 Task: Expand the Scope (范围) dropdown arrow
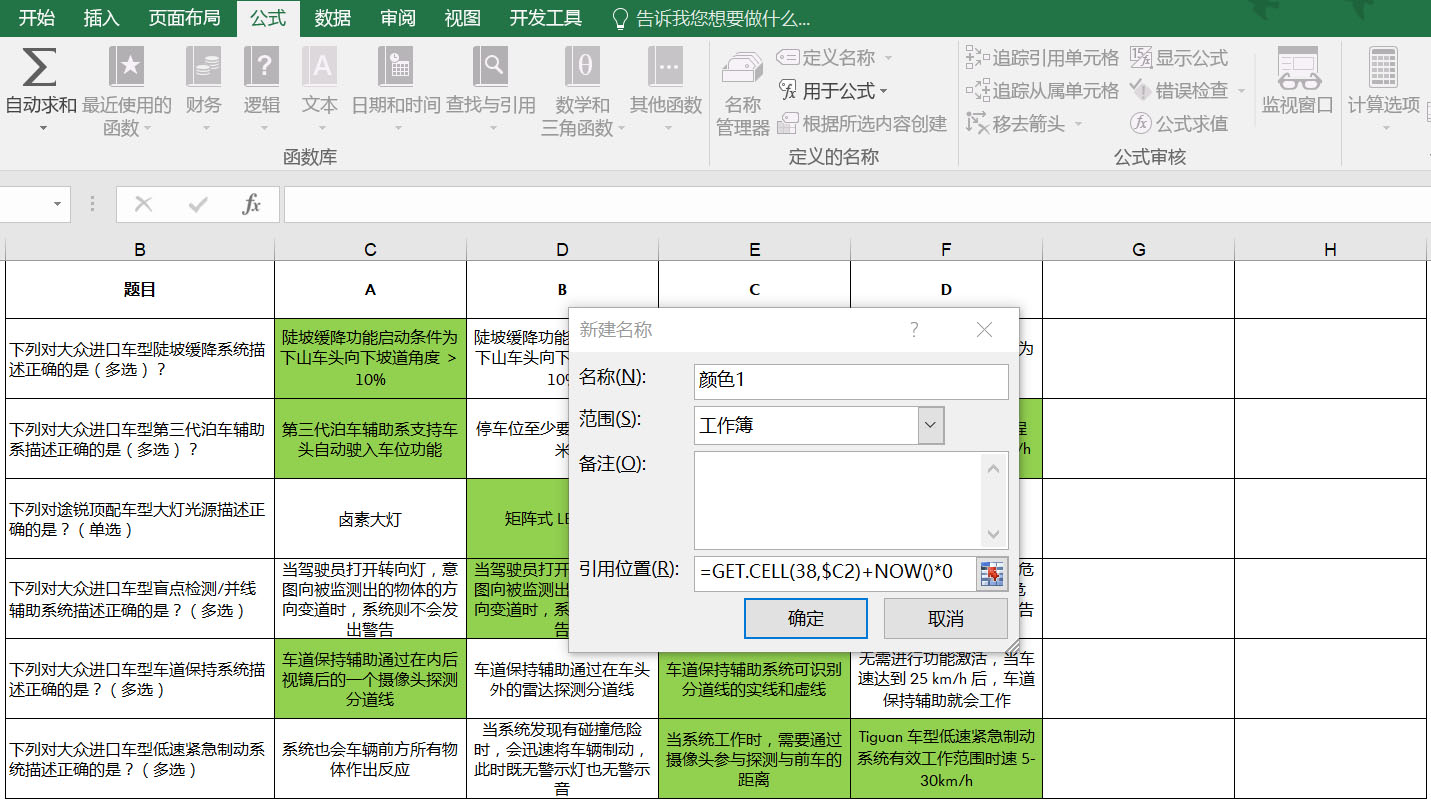pyautogui.click(x=931, y=426)
